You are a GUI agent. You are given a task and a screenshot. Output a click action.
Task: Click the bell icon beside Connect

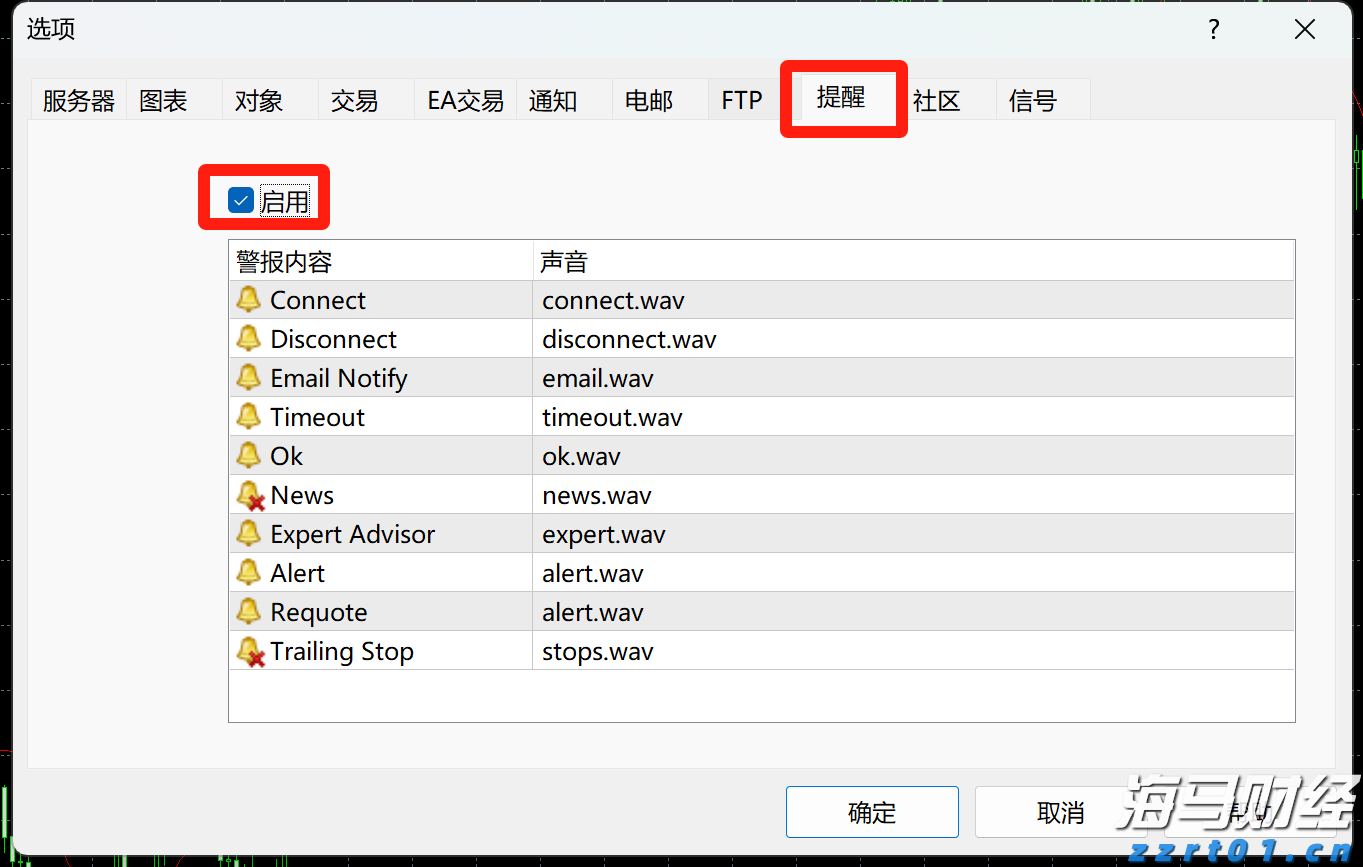point(248,299)
